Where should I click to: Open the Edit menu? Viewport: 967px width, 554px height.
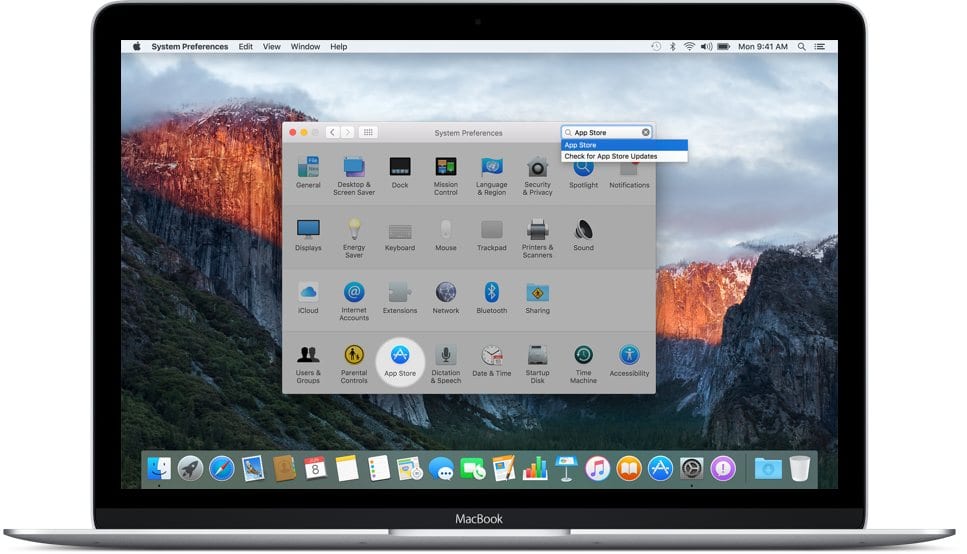[245, 46]
